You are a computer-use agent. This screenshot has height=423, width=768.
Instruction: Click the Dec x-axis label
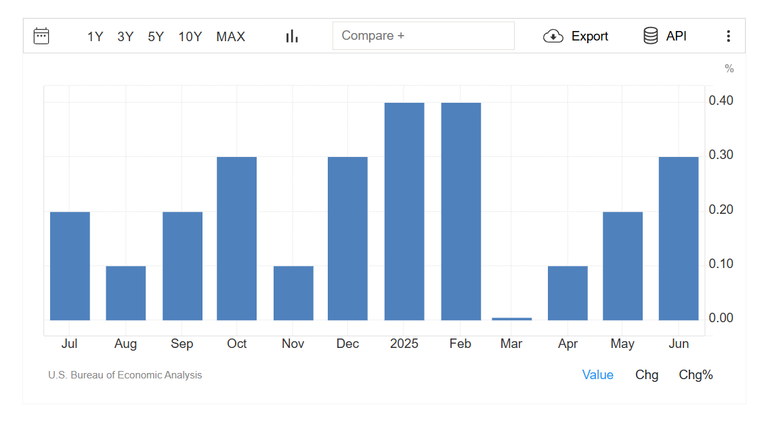pyautogui.click(x=348, y=344)
